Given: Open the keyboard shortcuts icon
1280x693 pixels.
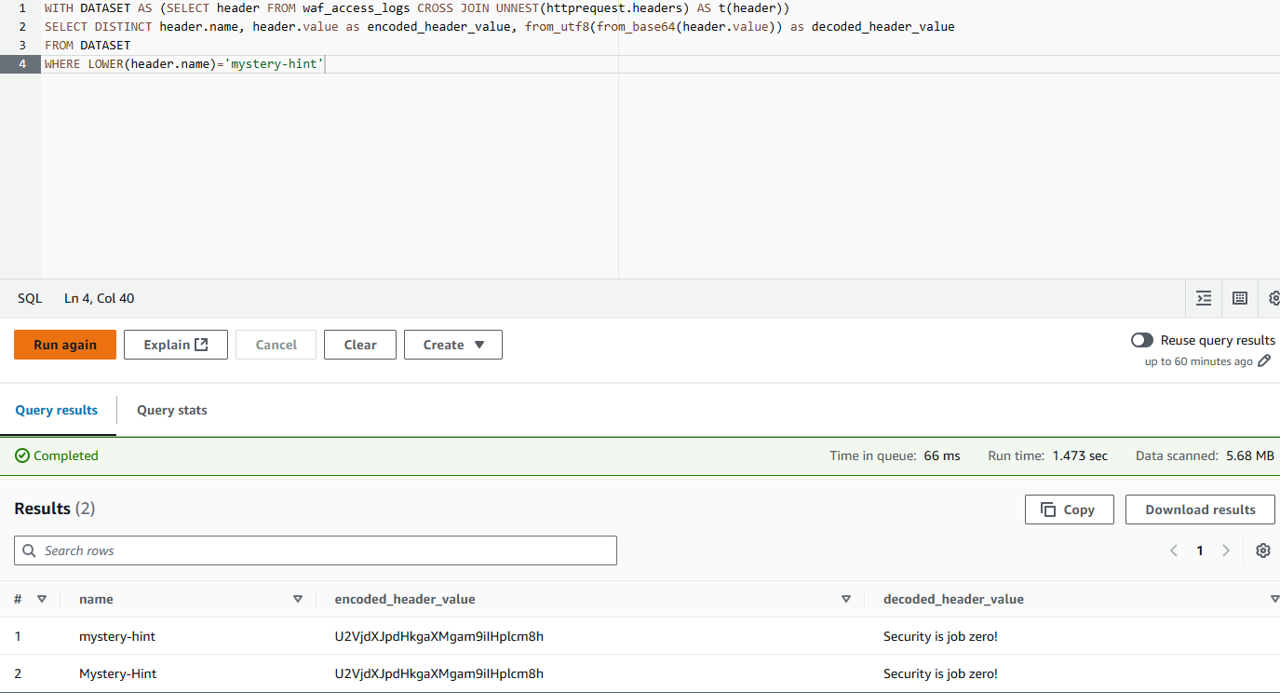Looking at the screenshot, I should (x=1240, y=298).
